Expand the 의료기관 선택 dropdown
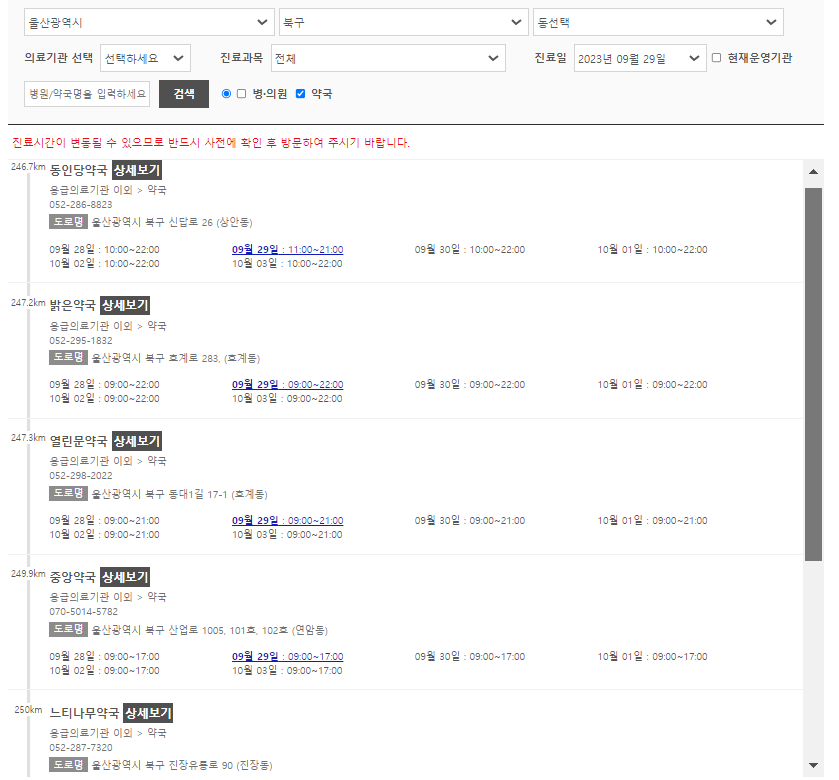Image resolution: width=839 pixels, height=780 pixels. click(145, 58)
